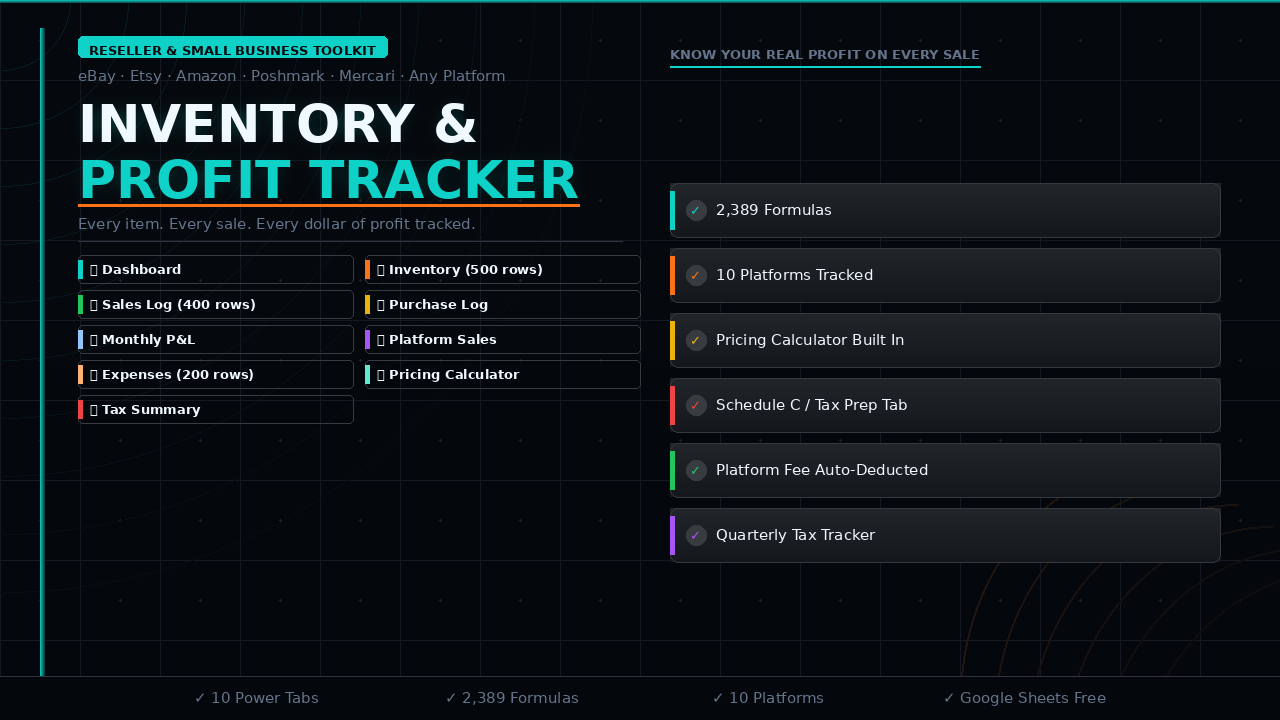The height and width of the screenshot is (720, 1280).
Task: Click "✓ 10 Power Tabs" in the footer
Action: [257, 698]
